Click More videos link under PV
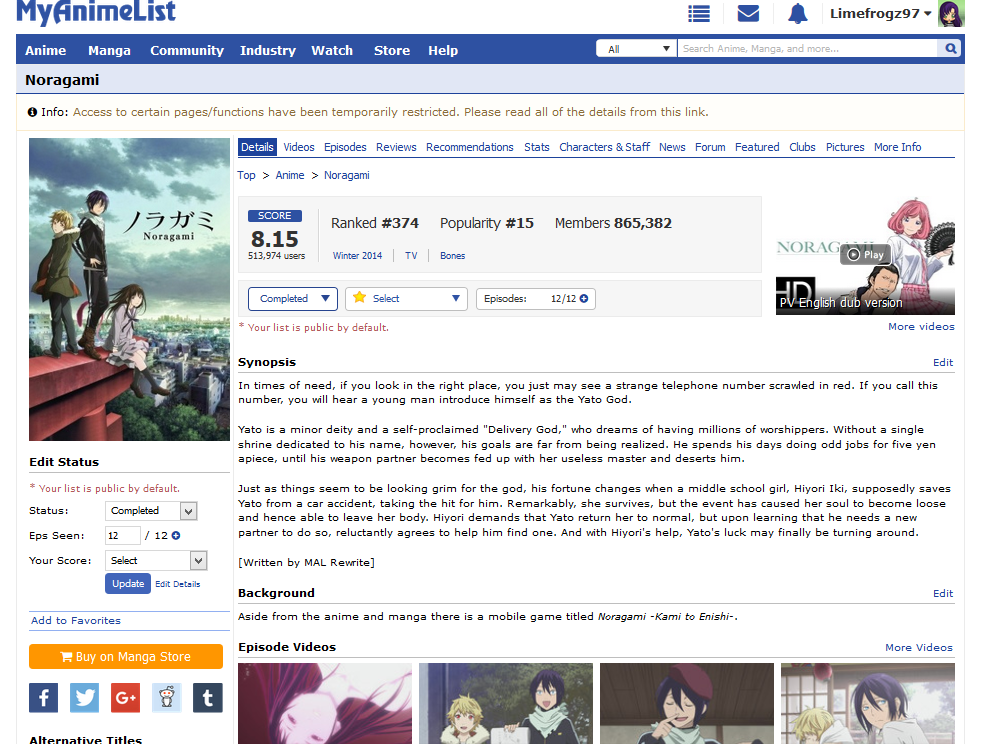Image resolution: width=983 pixels, height=744 pixels. [x=922, y=327]
